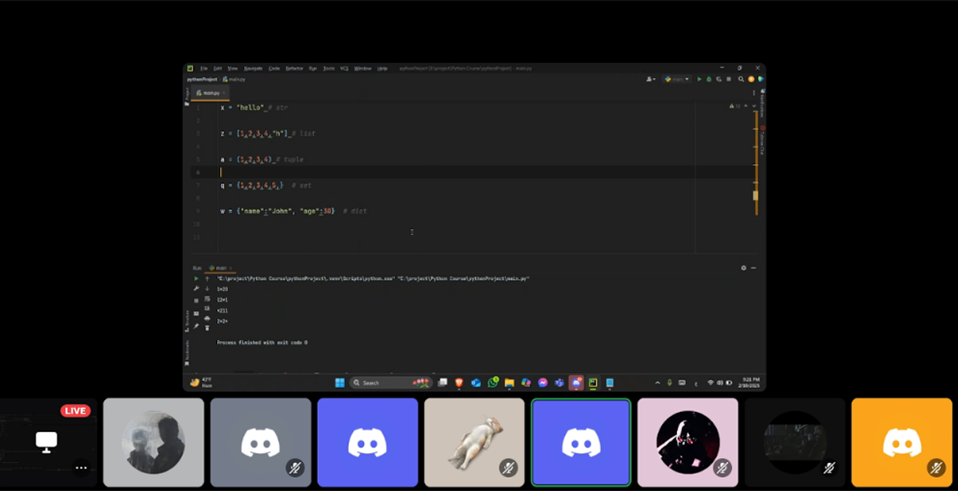Image resolution: width=958 pixels, height=491 pixels.
Task: Rerun program with green arrow in Run panel
Action: (x=196, y=278)
